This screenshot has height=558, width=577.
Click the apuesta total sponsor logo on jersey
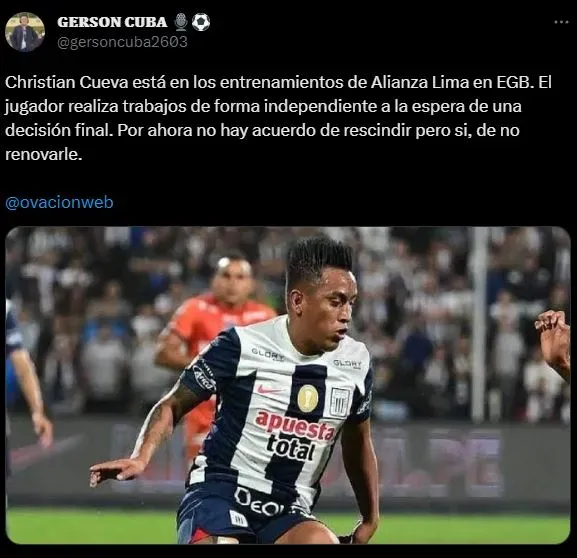click(x=294, y=435)
